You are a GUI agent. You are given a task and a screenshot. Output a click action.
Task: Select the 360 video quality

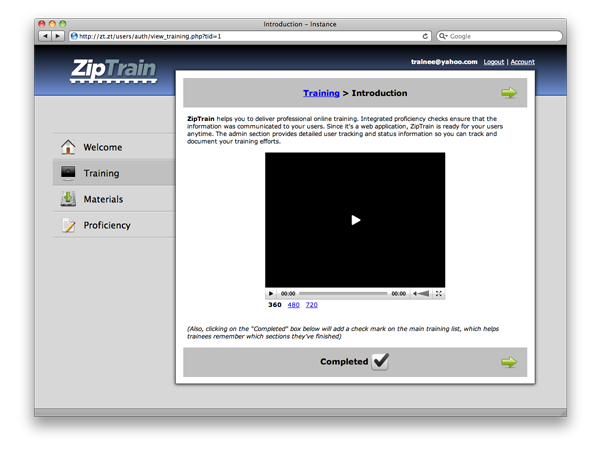[x=275, y=305]
